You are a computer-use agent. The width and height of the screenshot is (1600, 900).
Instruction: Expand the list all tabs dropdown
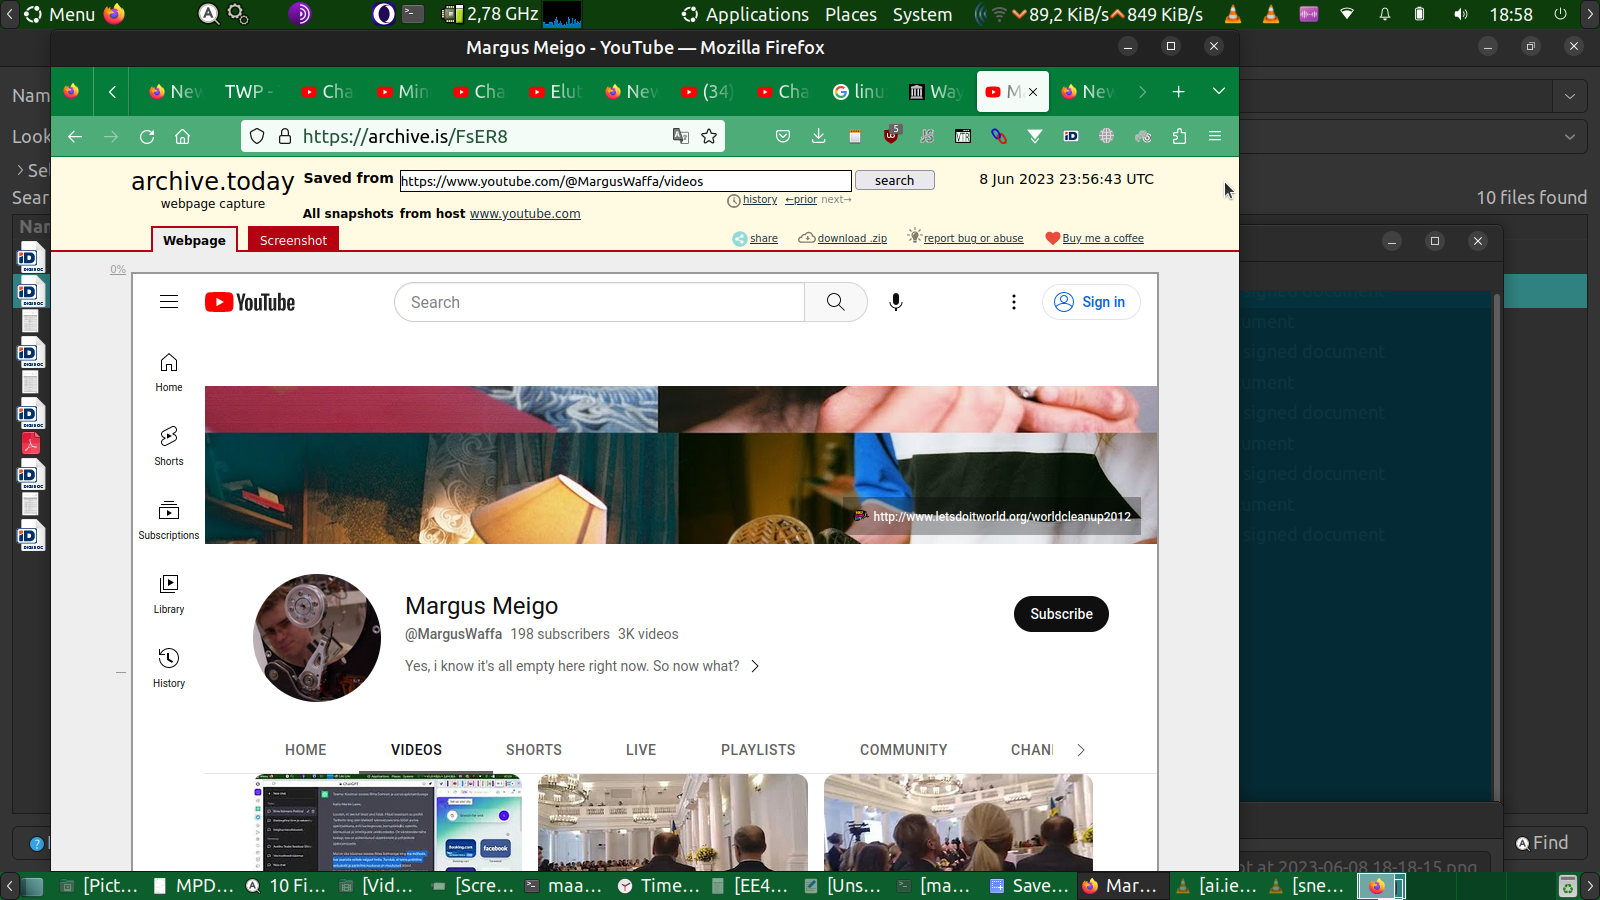pos(1218,91)
